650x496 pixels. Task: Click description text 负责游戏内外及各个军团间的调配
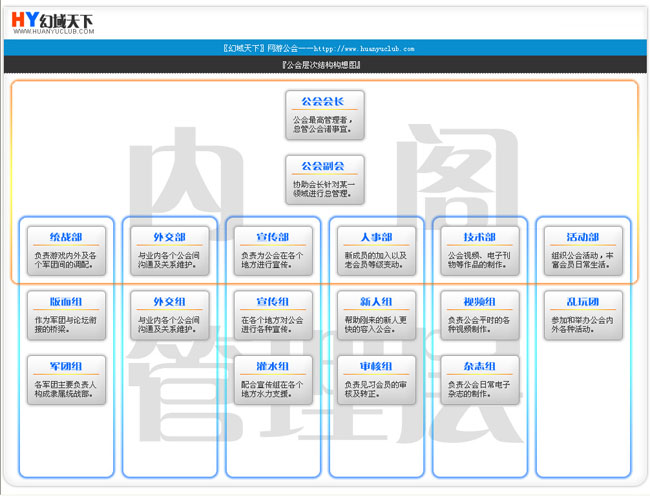coord(65,260)
